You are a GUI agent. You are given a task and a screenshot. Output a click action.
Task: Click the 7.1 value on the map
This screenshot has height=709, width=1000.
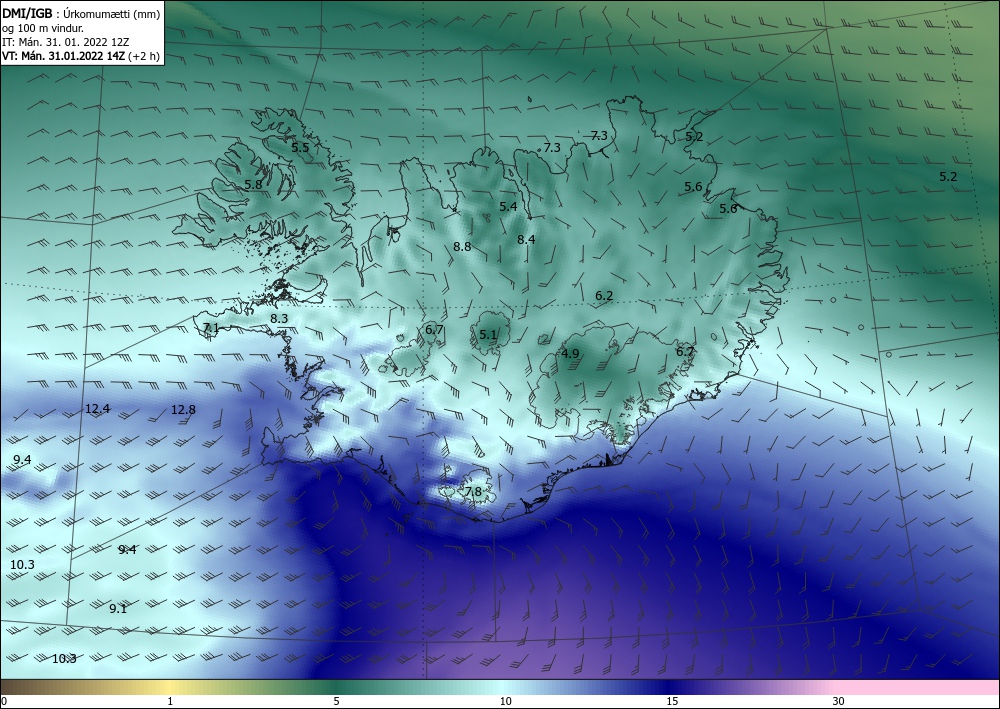(x=211, y=328)
